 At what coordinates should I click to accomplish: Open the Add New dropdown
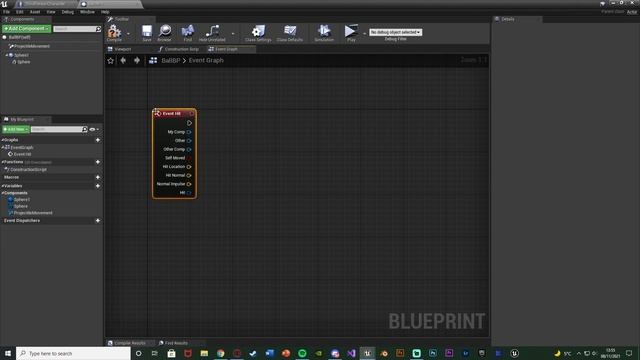[16, 129]
